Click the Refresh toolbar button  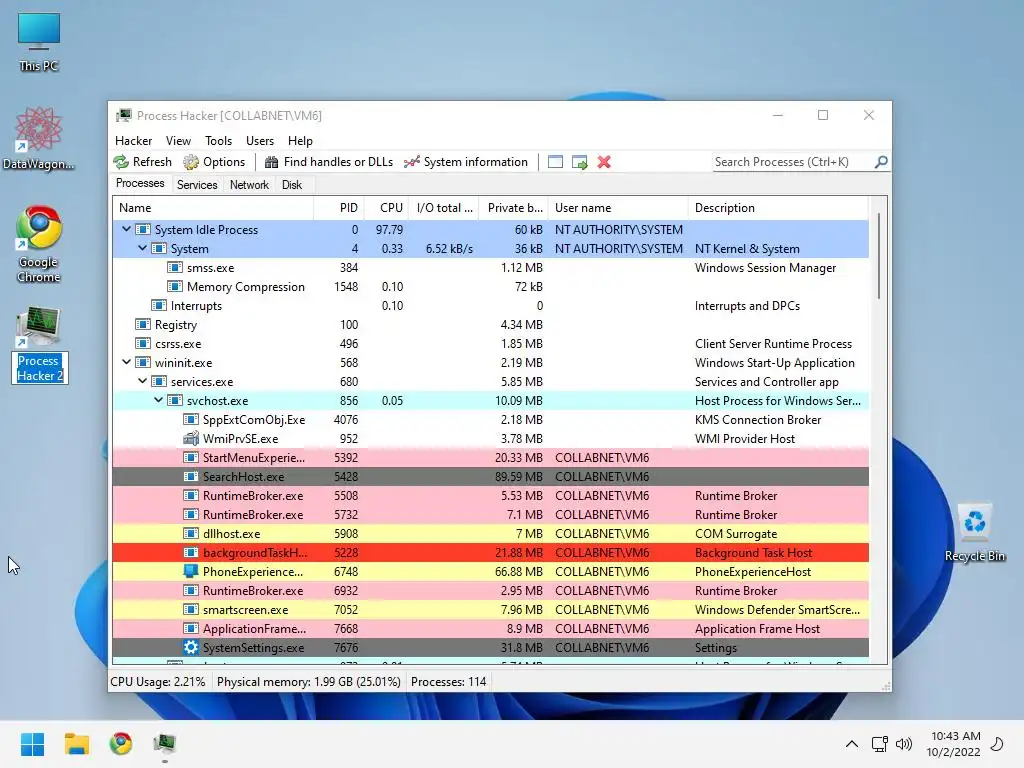coord(142,162)
